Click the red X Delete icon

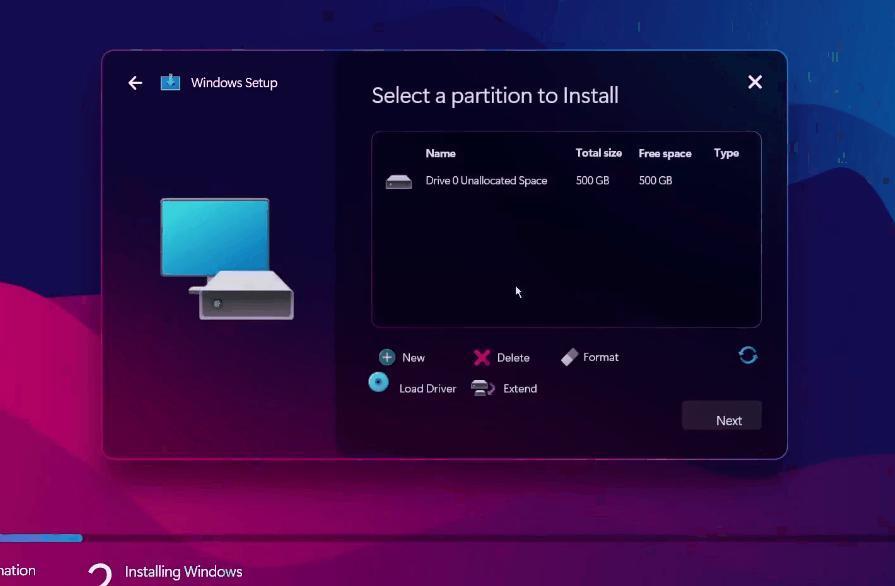pyautogui.click(x=482, y=358)
